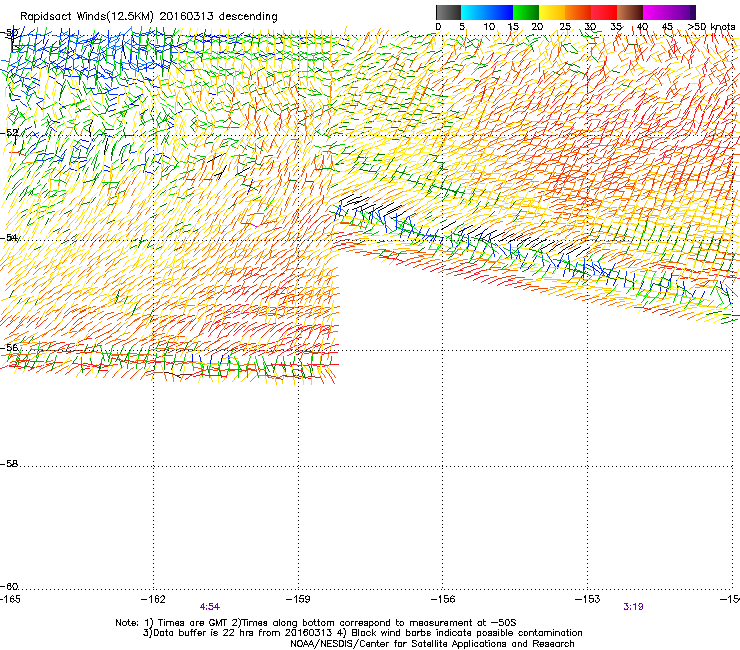Click the 'Times are GMT' note line
Screen dimensions: 740x650
point(316,623)
